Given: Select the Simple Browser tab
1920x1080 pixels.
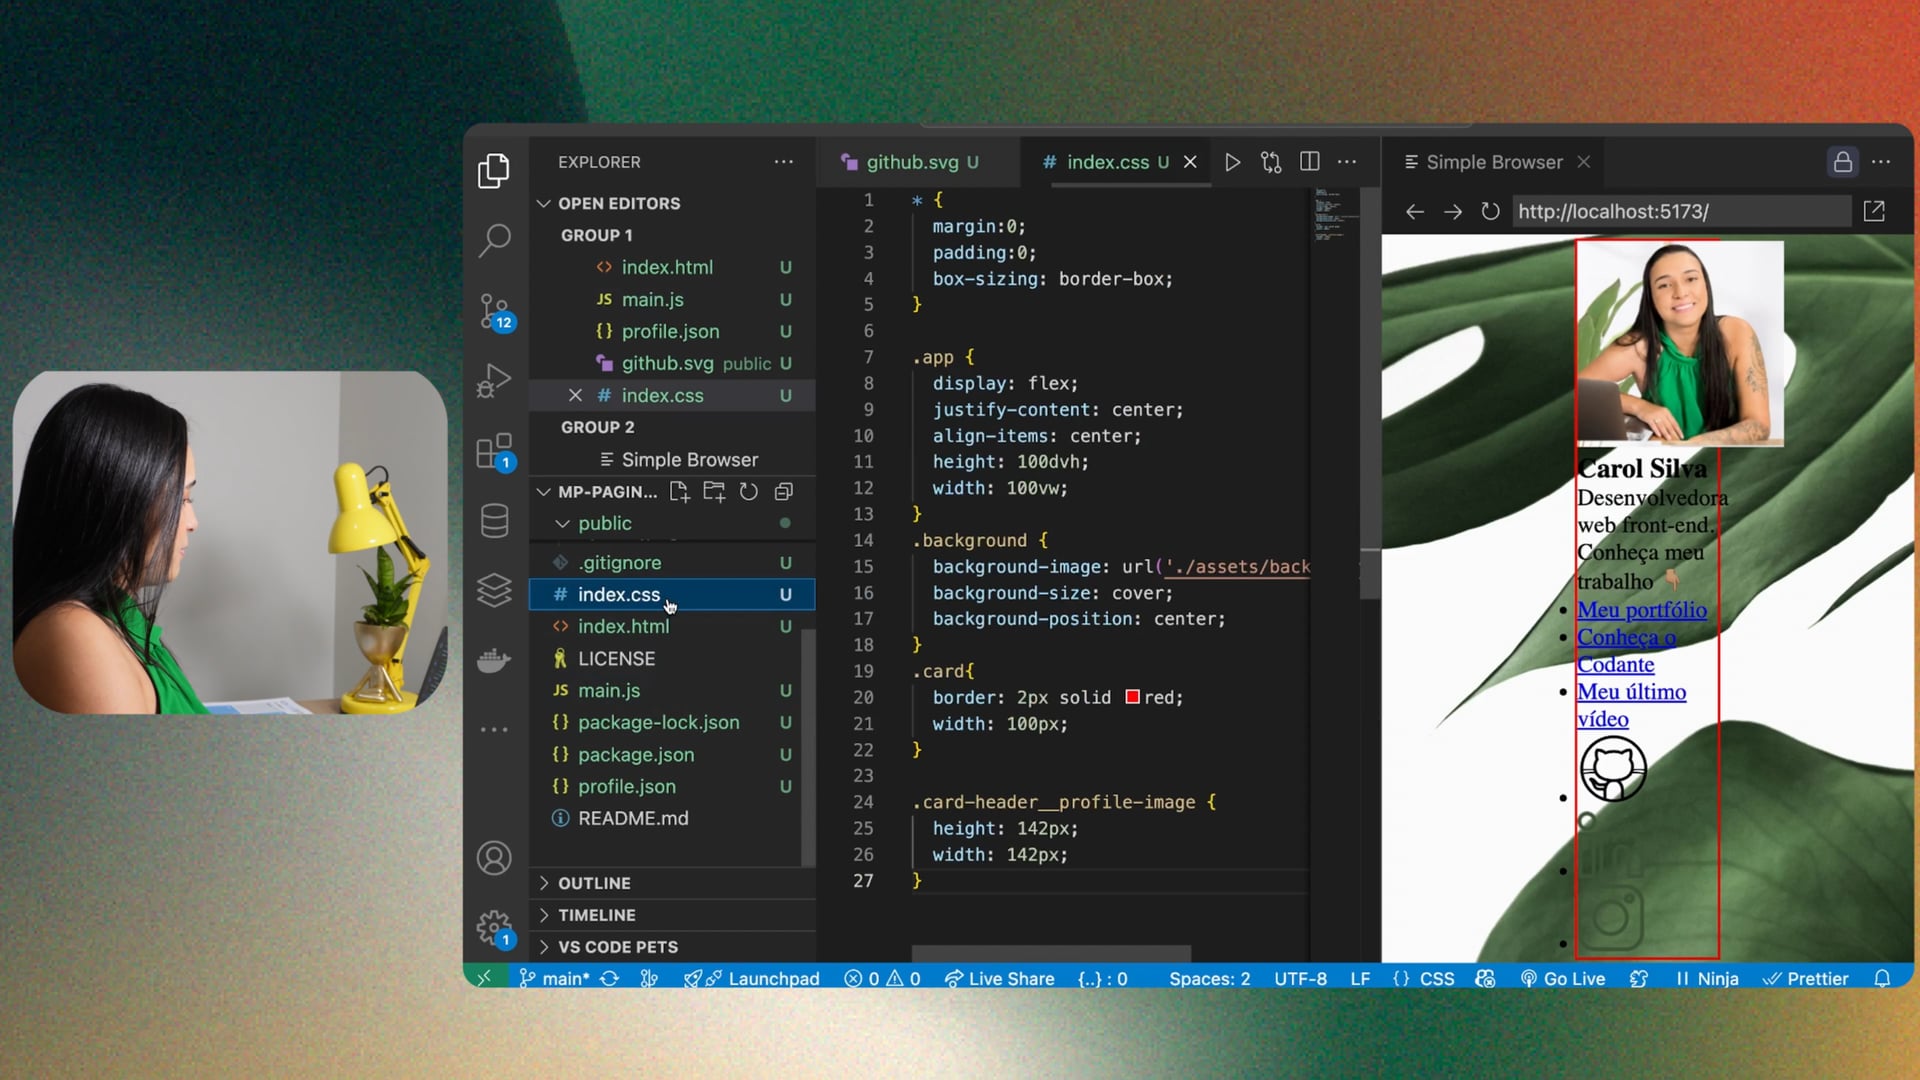Looking at the screenshot, I should [1493, 162].
